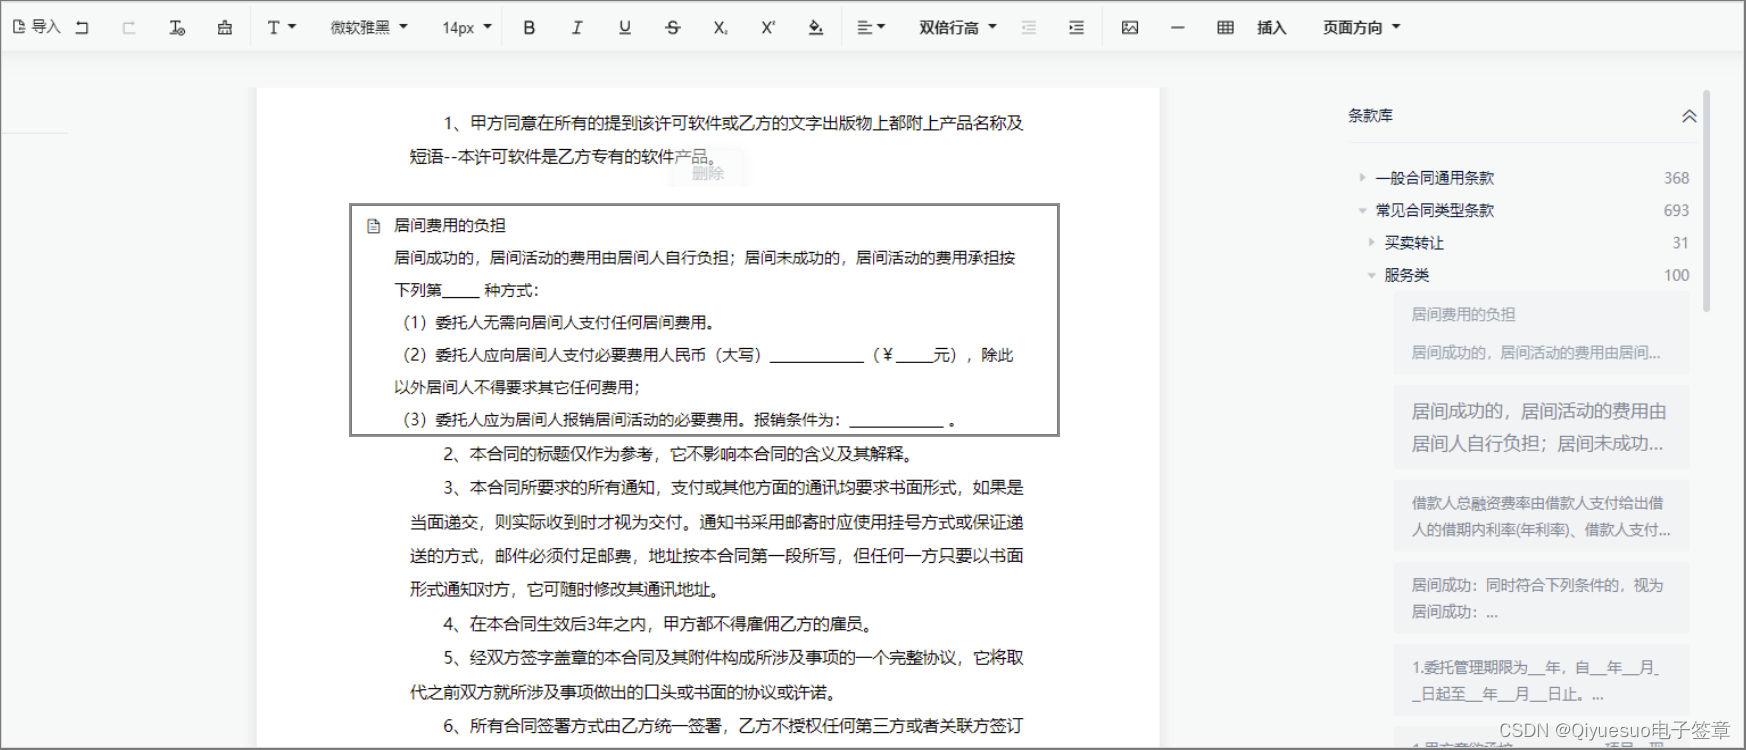Click the 条款库 panel title
1746x750 pixels.
pyautogui.click(x=1370, y=116)
